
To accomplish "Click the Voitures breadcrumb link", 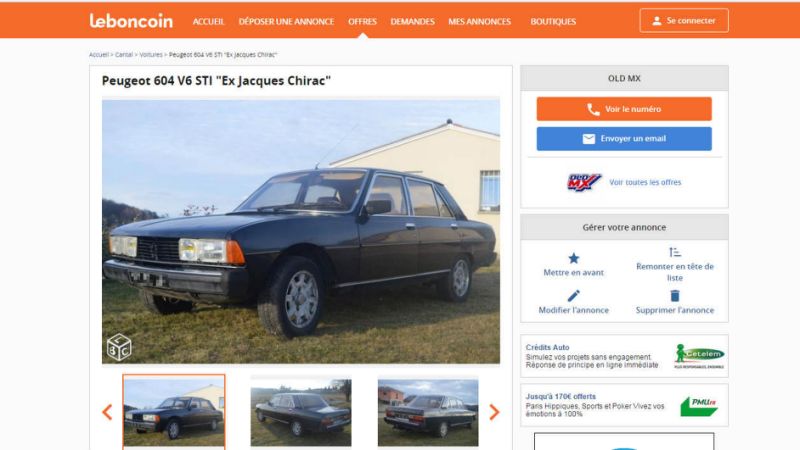I will click(151, 55).
